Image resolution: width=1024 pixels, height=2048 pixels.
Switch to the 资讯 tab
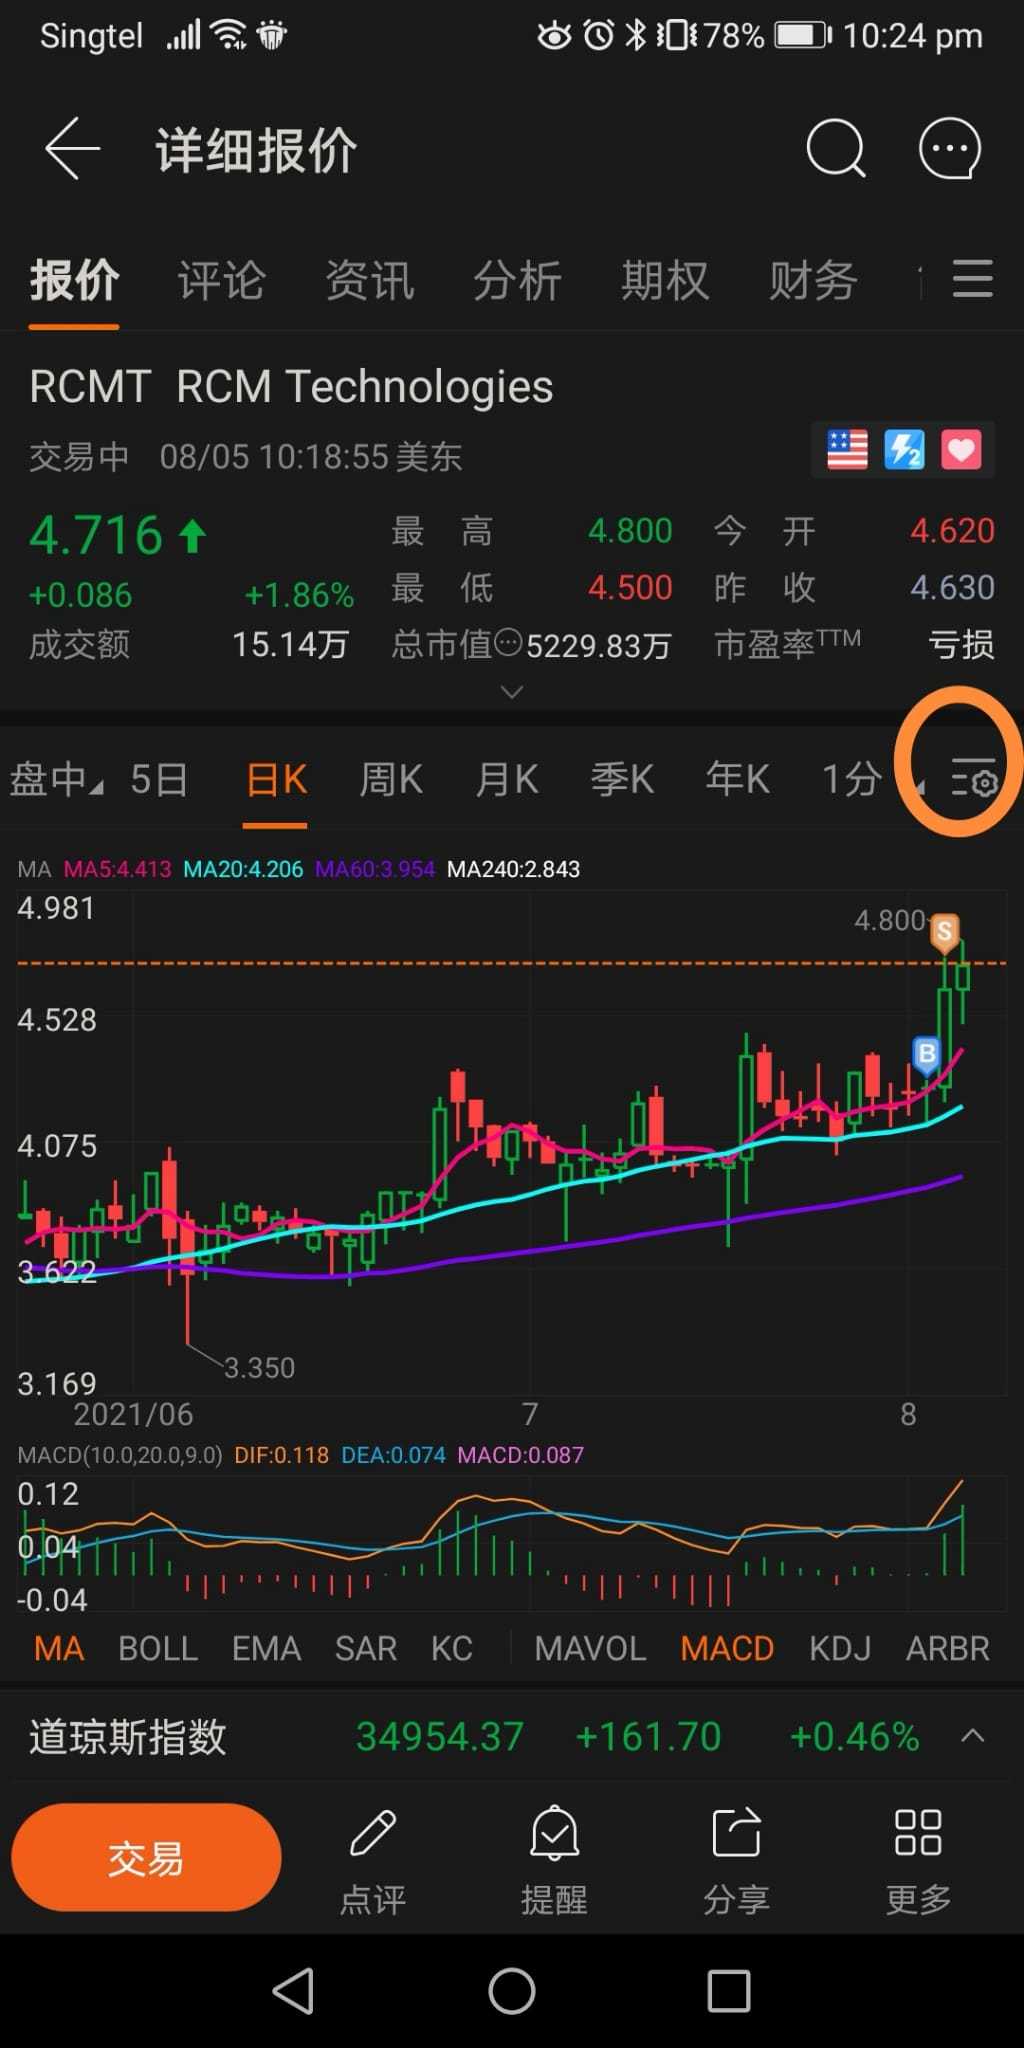pyautogui.click(x=370, y=280)
